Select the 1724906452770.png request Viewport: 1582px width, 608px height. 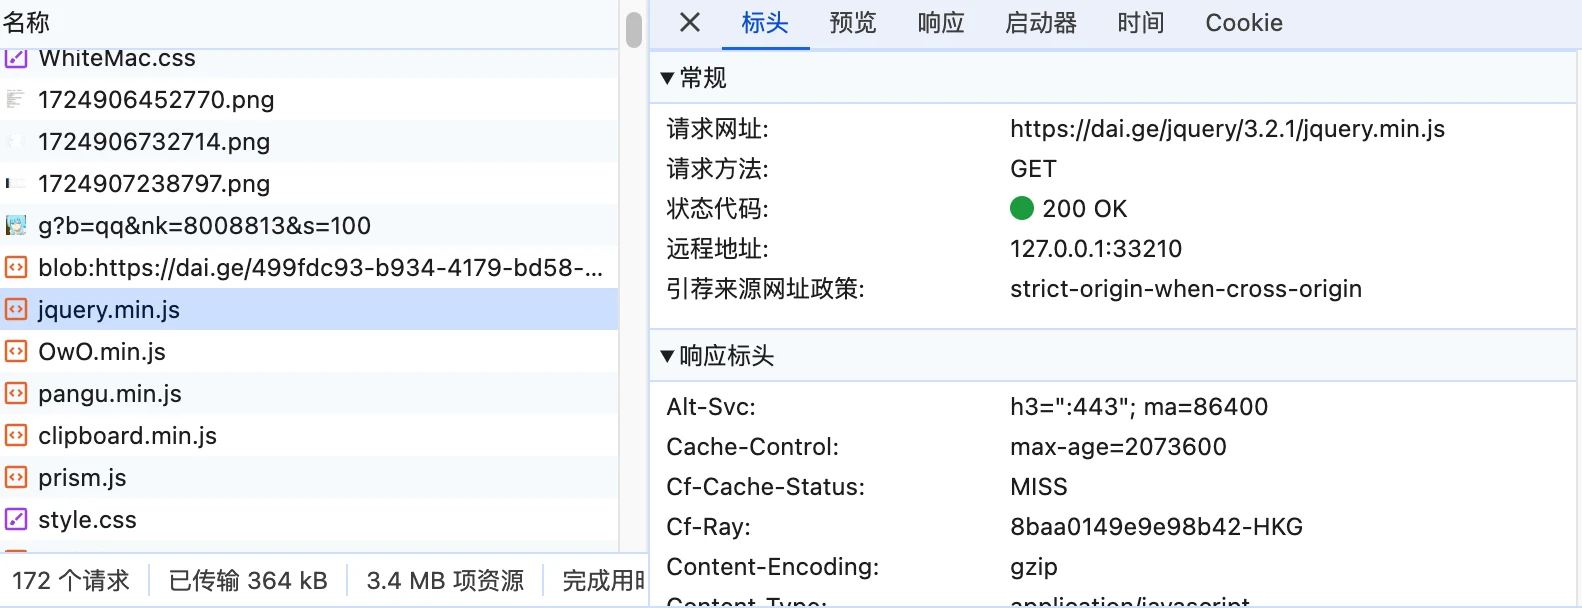[x=156, y=100]
